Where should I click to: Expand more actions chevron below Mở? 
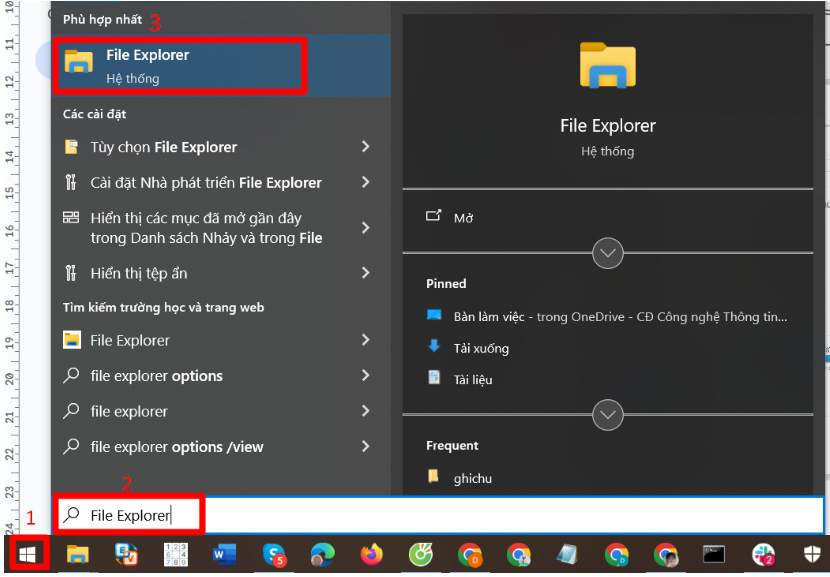pyautogui.click(x=608, y=253)
